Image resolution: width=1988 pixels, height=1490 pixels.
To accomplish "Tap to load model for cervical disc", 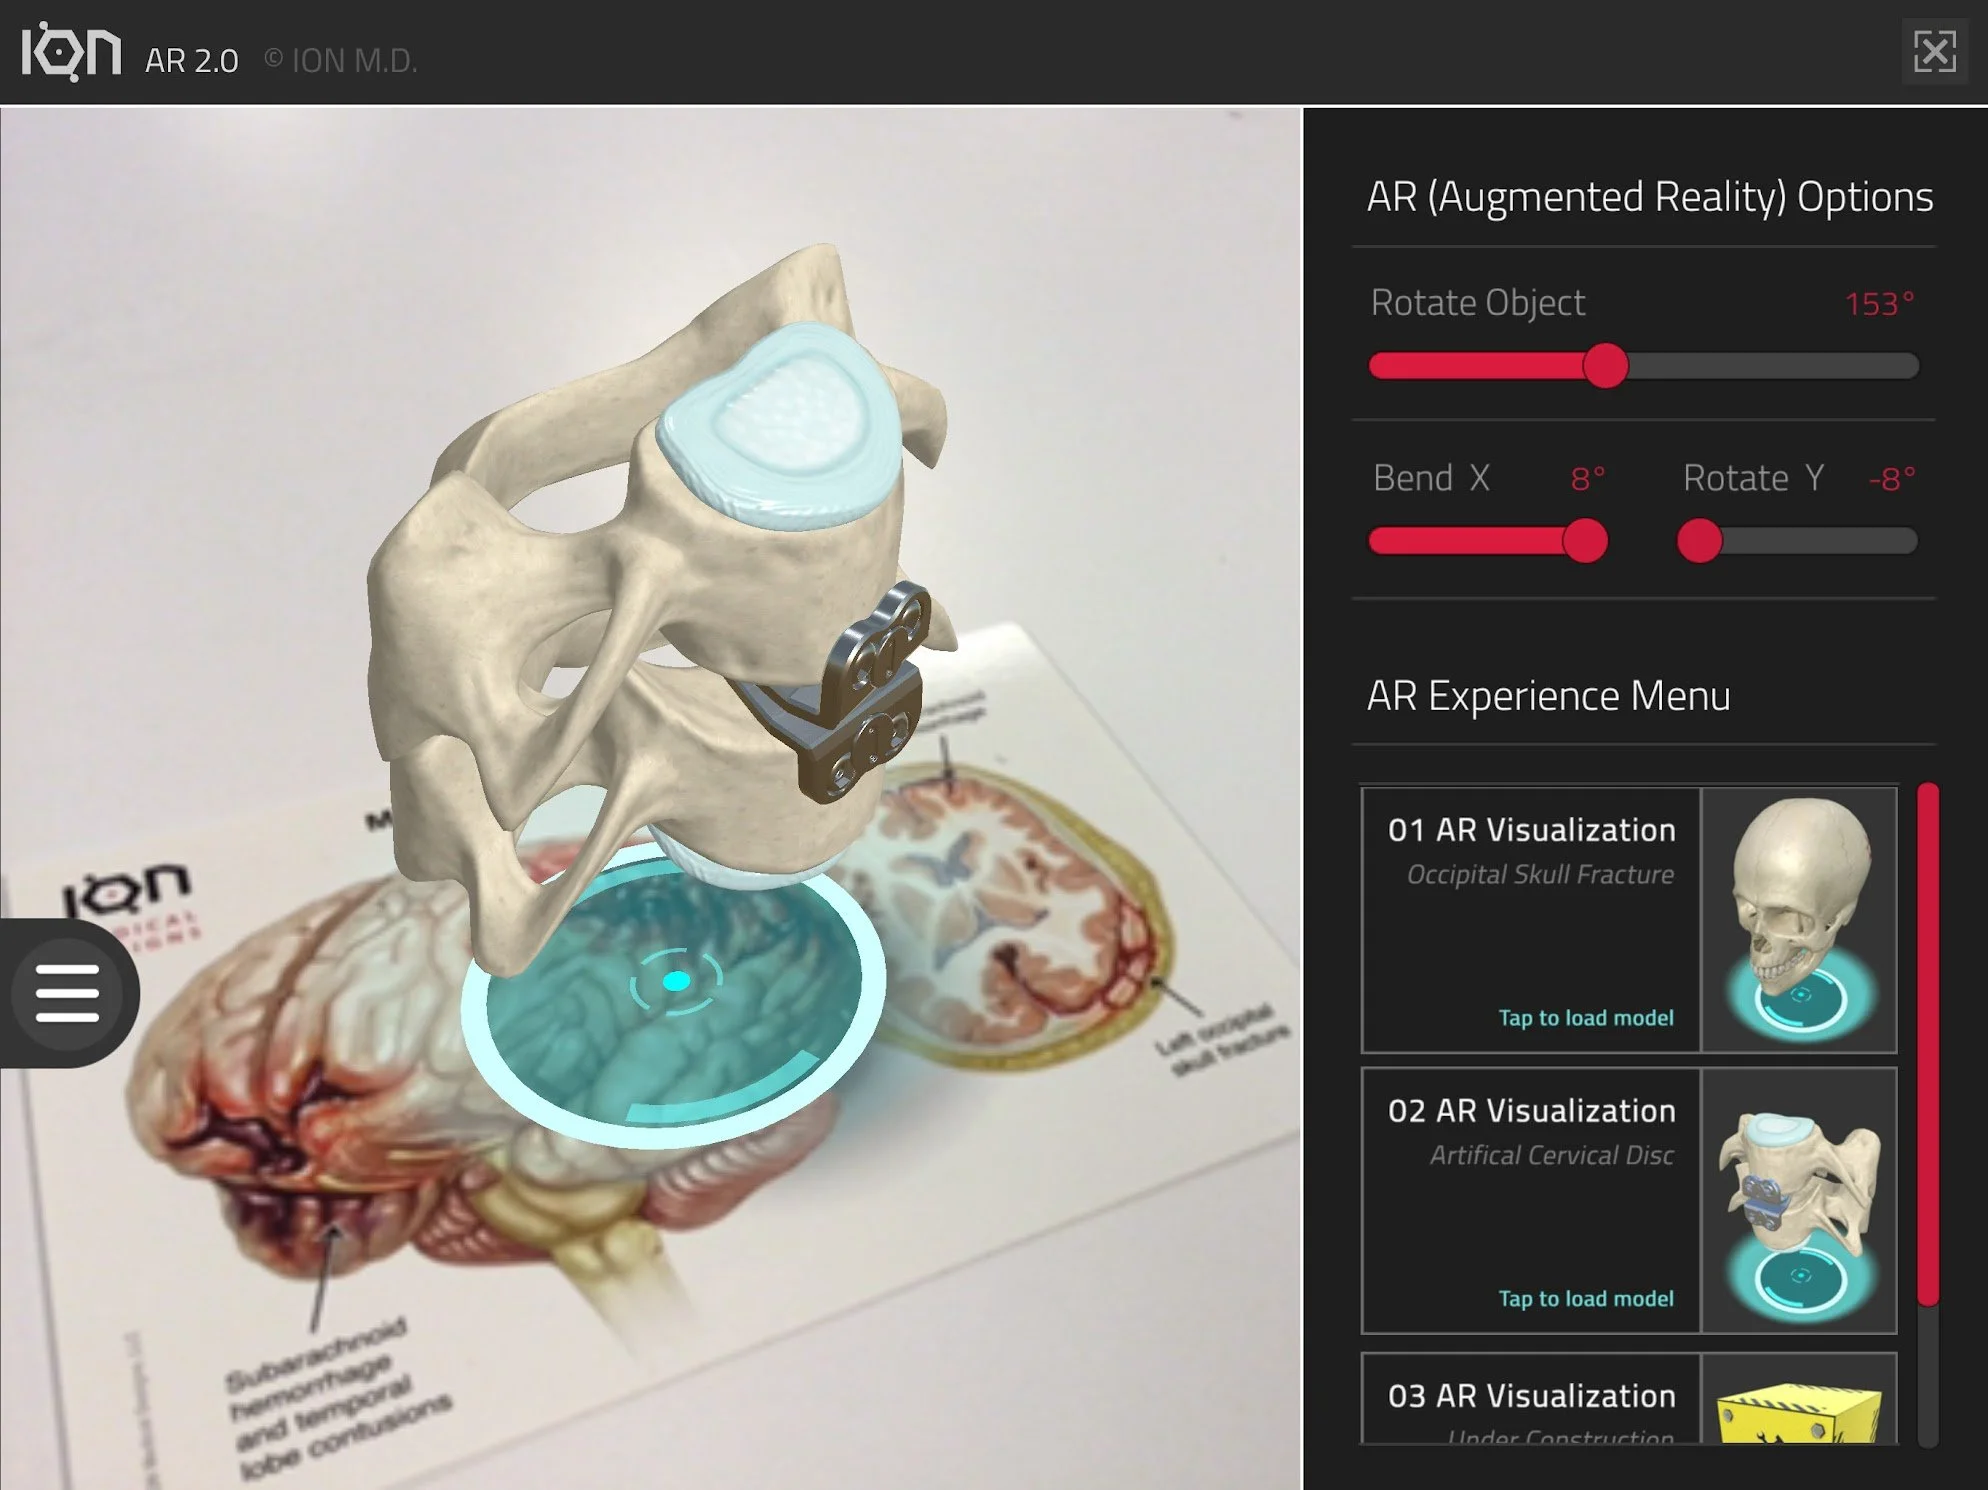I will pos(1585,1299).
